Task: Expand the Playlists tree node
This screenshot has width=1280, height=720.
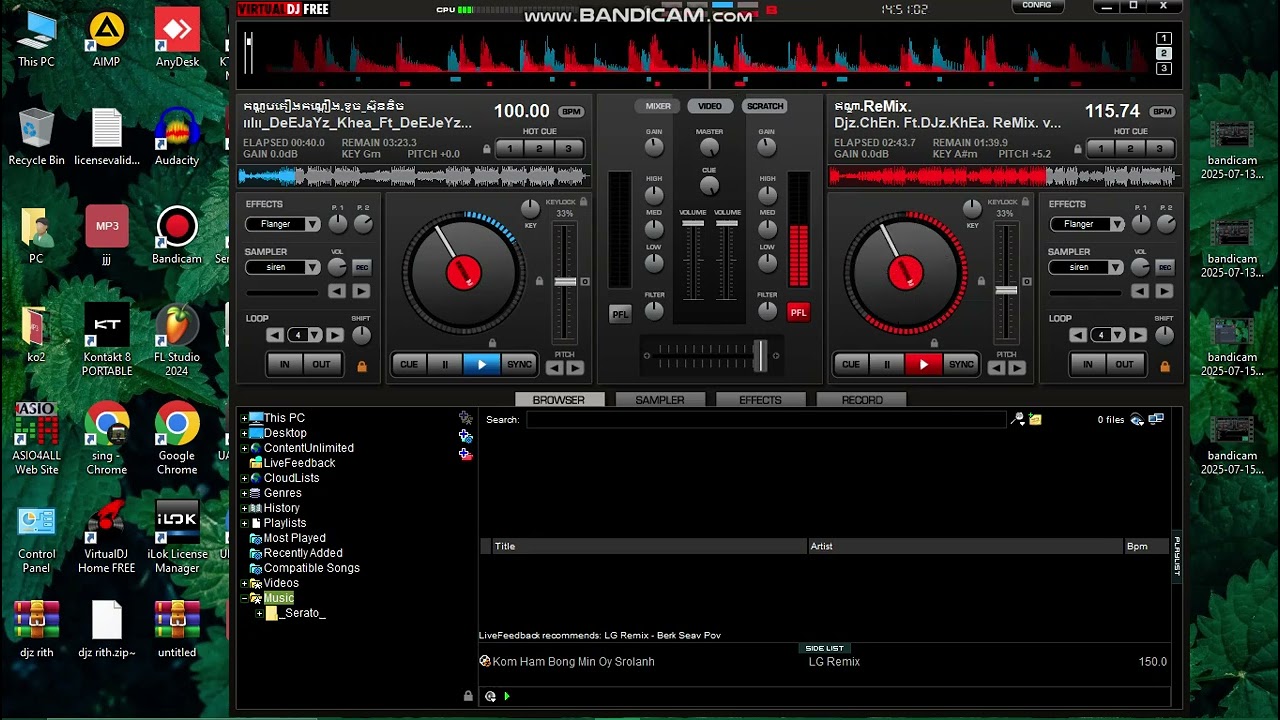Action: point(244,523)
